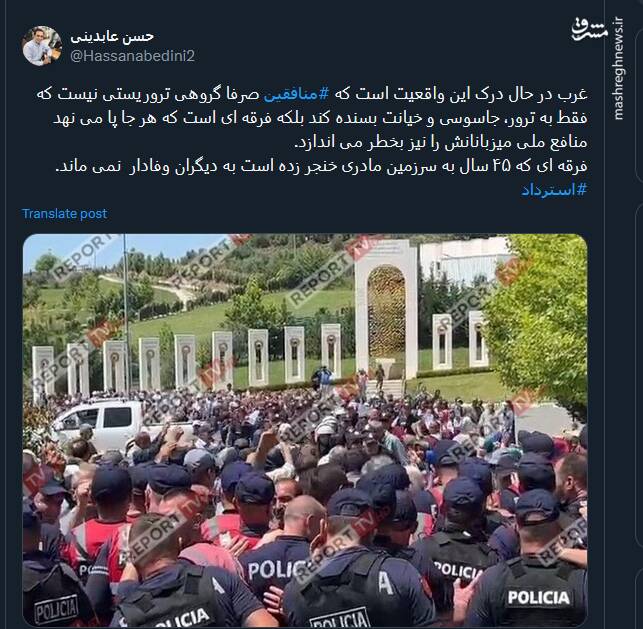This screenshot has width=643, height=629.
Task: Click the tweet line starting with فقط به ترور
Action: pos(320,119)
